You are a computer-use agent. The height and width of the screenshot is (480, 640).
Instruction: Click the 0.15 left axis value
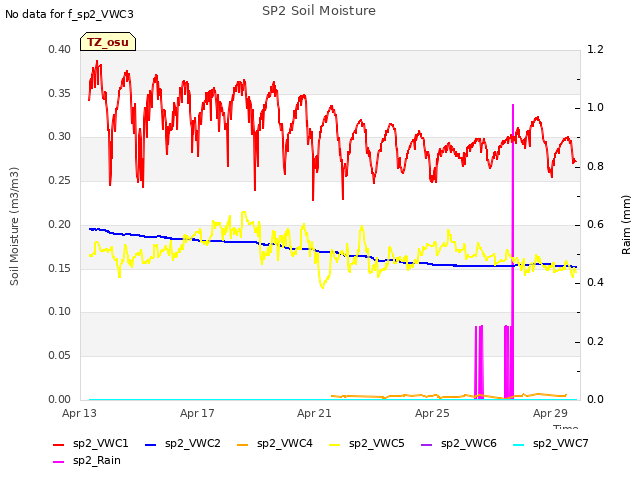pyautogui.click(x=60, y=268)
